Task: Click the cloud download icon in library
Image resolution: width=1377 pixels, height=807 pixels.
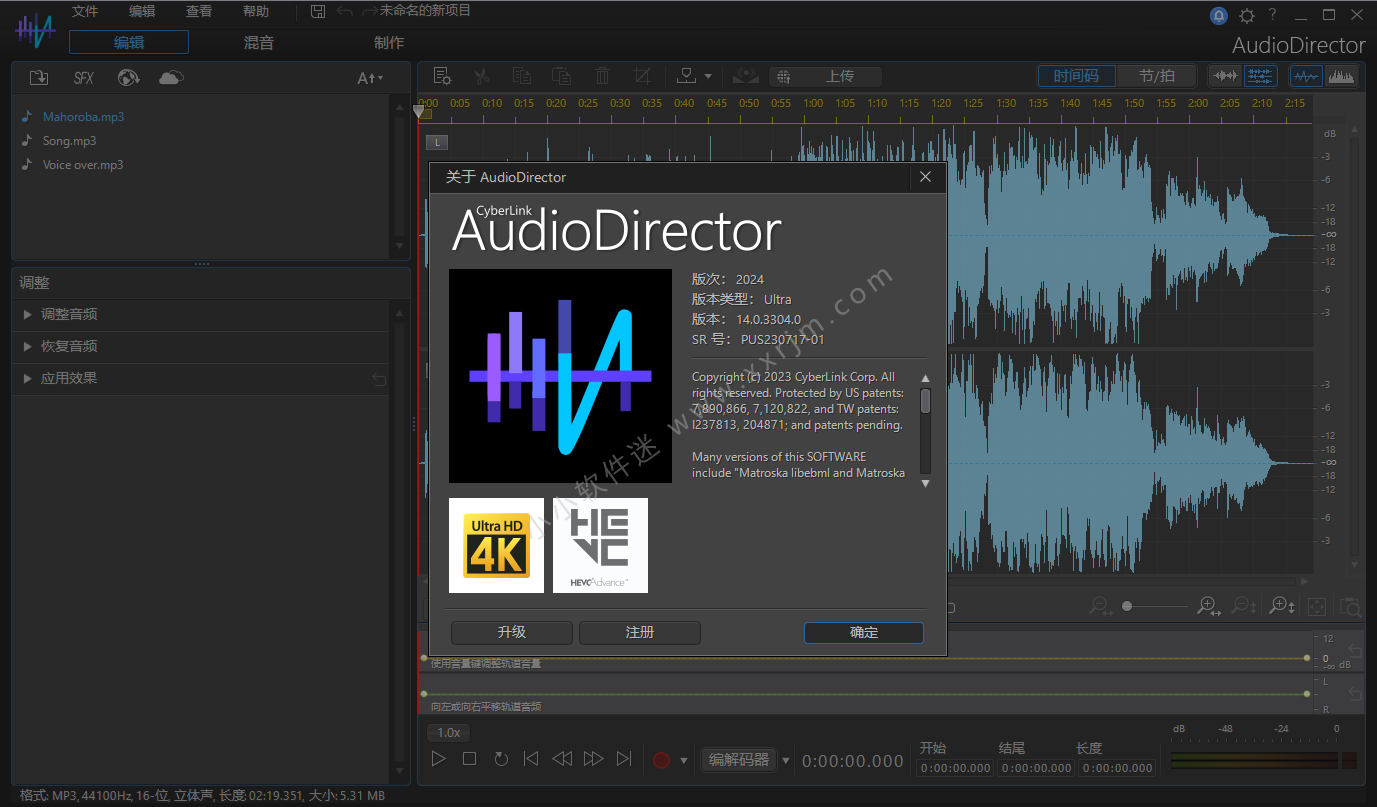Action: (172, 78)
